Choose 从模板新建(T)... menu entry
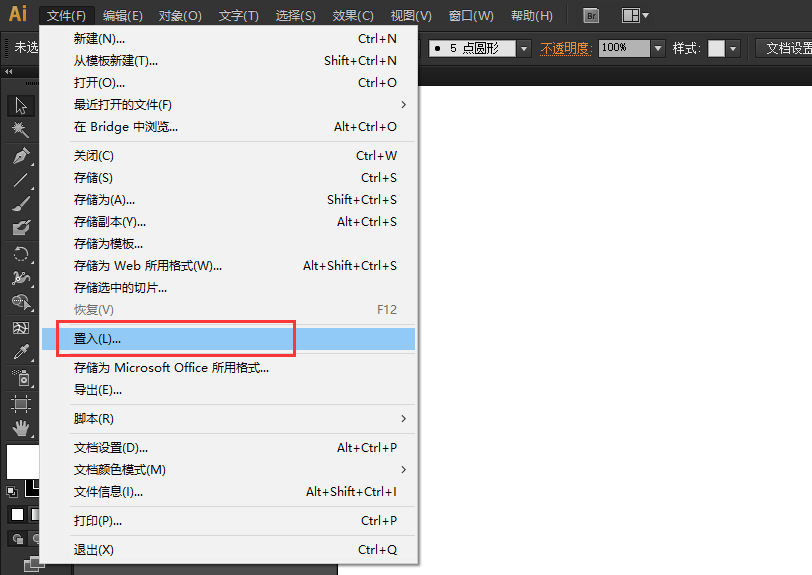Screen dimensions: 812x575 tap(228, 61)
